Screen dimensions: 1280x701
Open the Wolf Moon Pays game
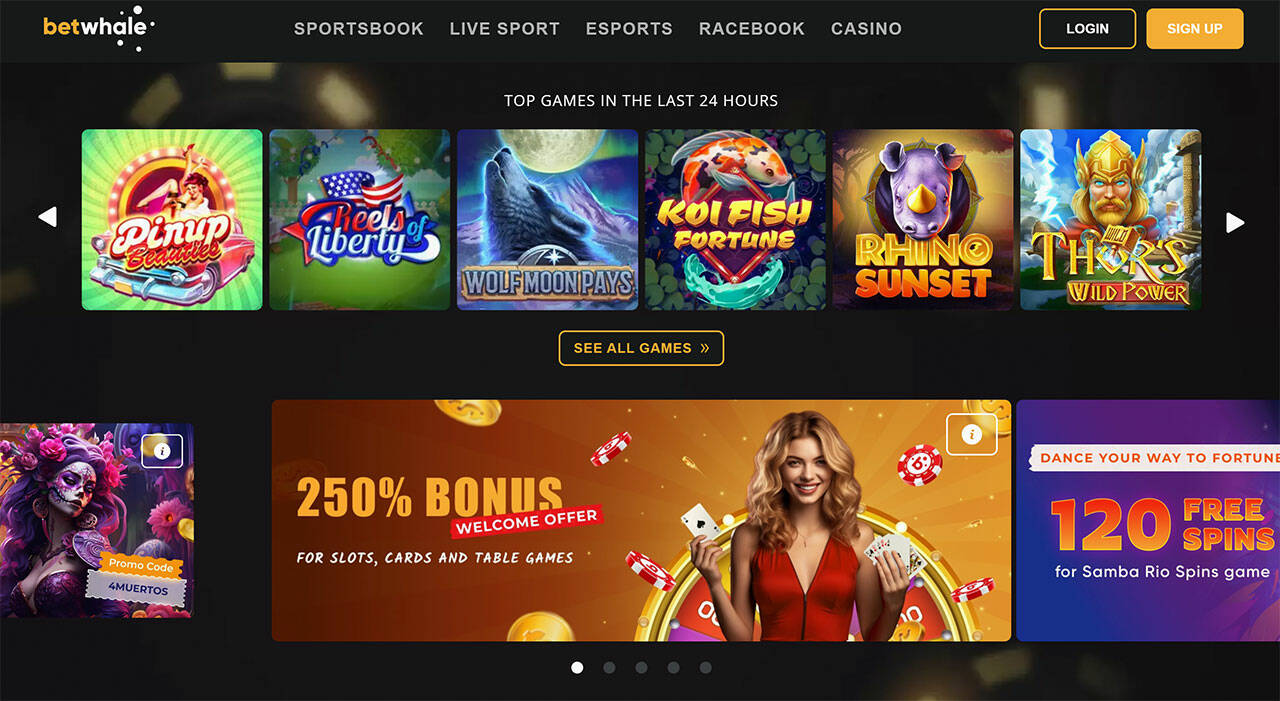tap(547, 219)
